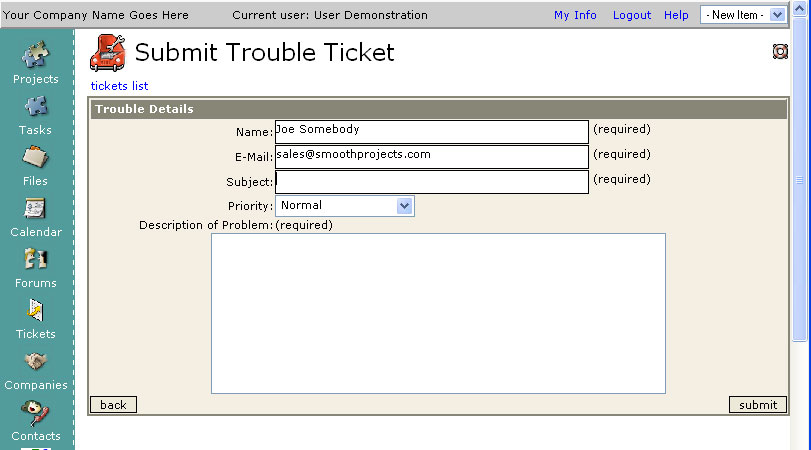Screen dimensions: 811x450
Task: Open the Companies handshake icon
Action: pos(35,362)
